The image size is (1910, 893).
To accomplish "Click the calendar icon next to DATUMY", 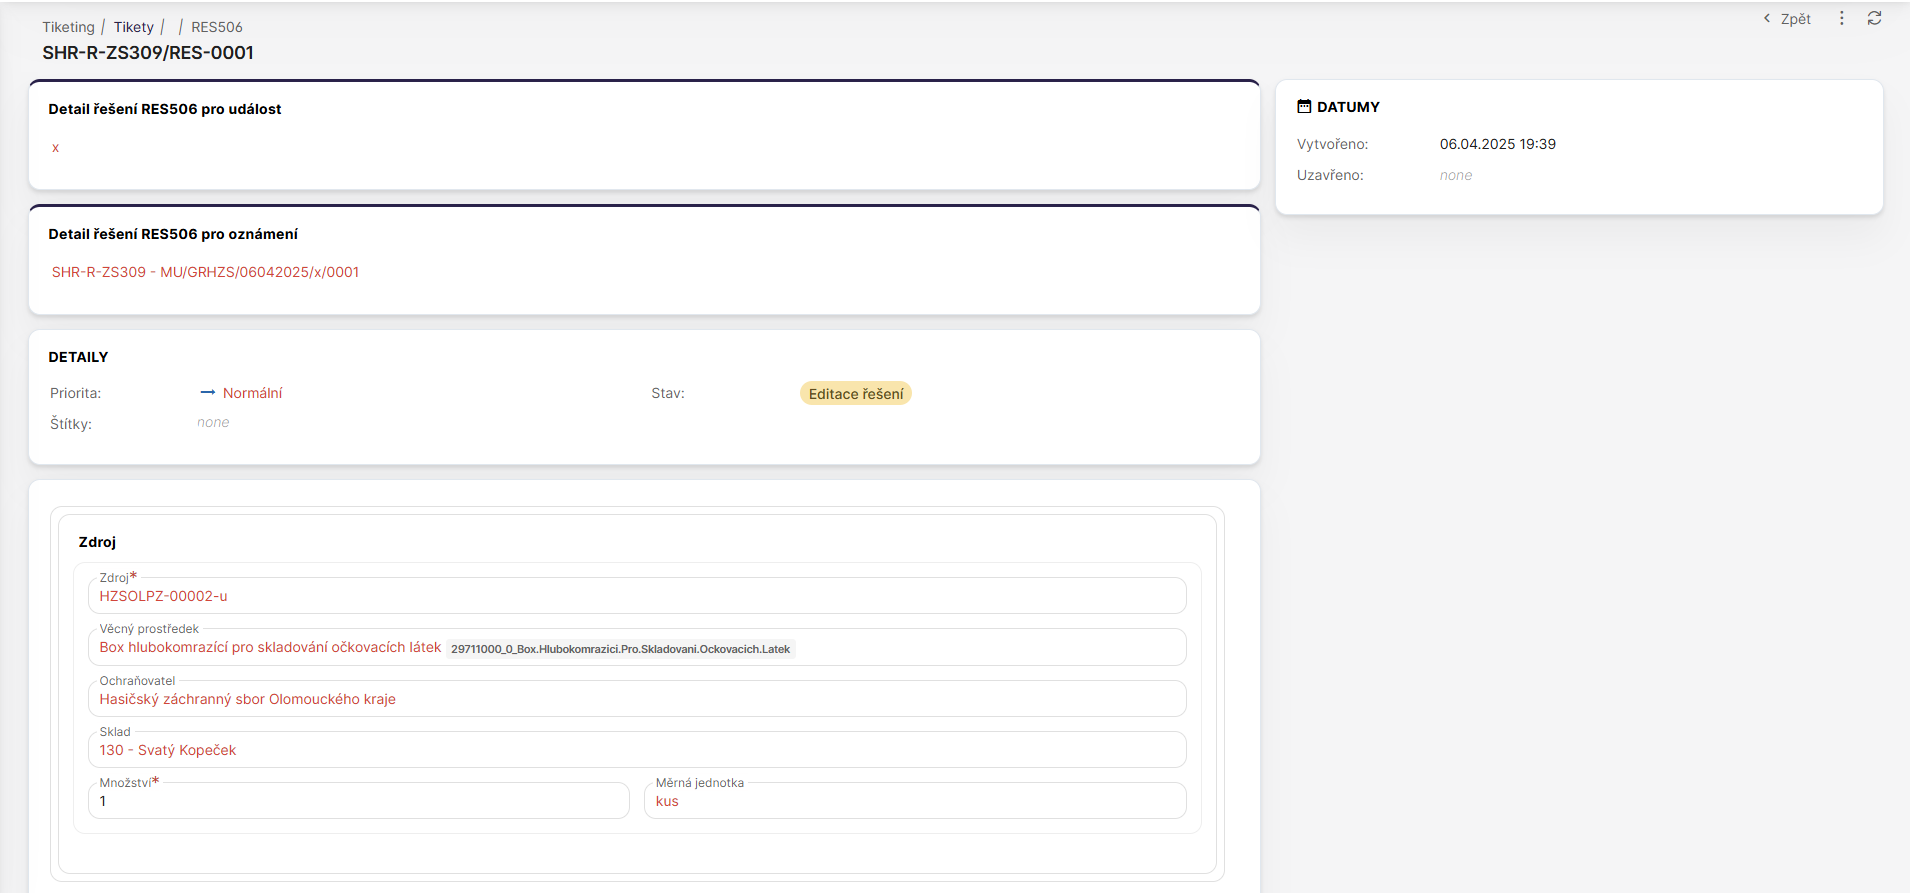I will [1304, 106].
